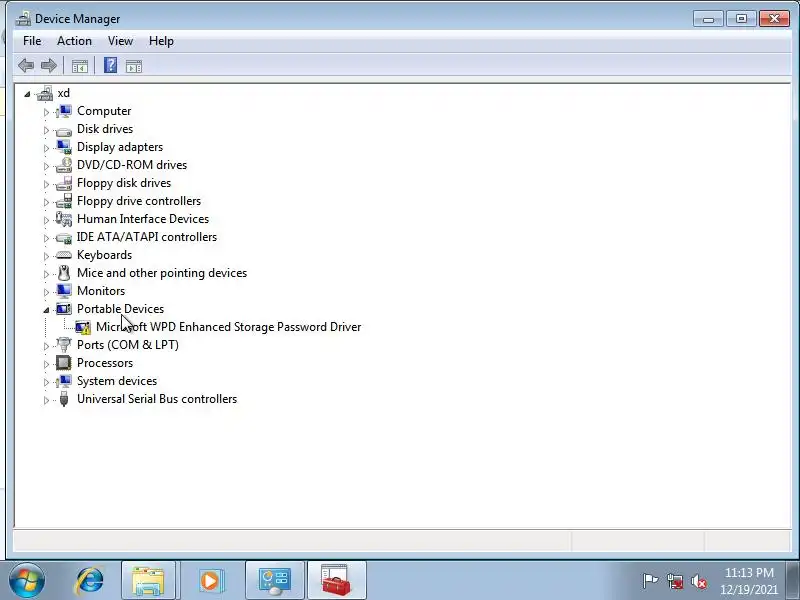This screenshot has height=600, width=800.
Task: Click the Floppy drive controllers icon
Action: [x=64, y=201]
